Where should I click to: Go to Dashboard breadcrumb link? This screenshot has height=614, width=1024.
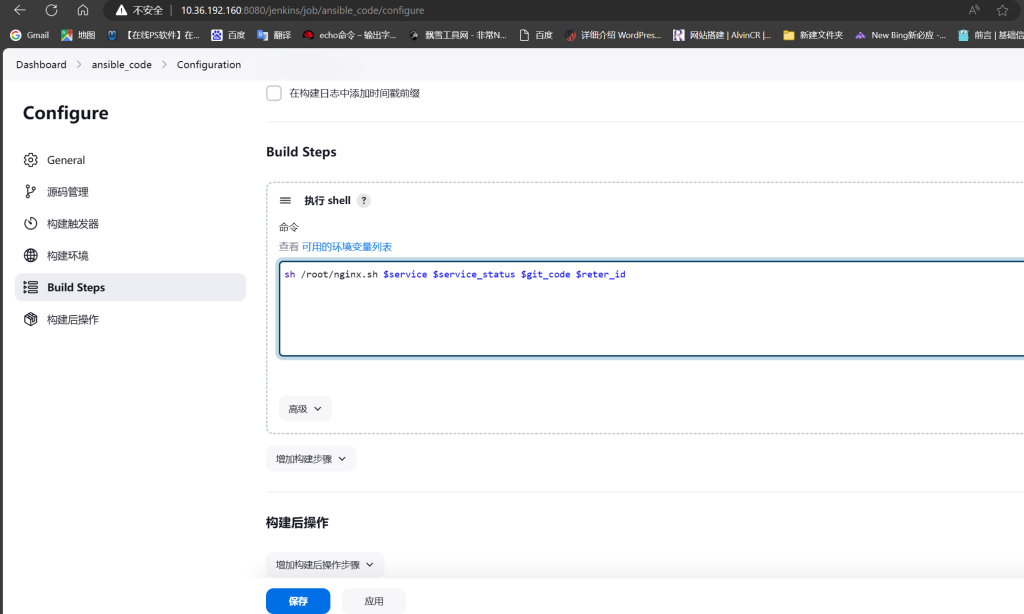(x=41, y=64)
